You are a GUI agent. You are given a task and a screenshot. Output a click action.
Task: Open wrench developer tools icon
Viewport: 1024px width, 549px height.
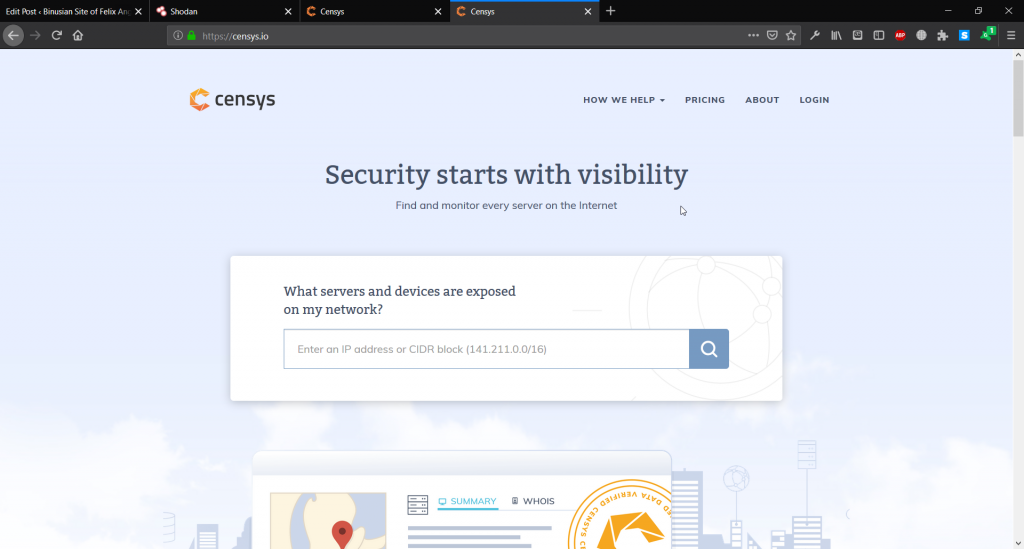(815, 35)
